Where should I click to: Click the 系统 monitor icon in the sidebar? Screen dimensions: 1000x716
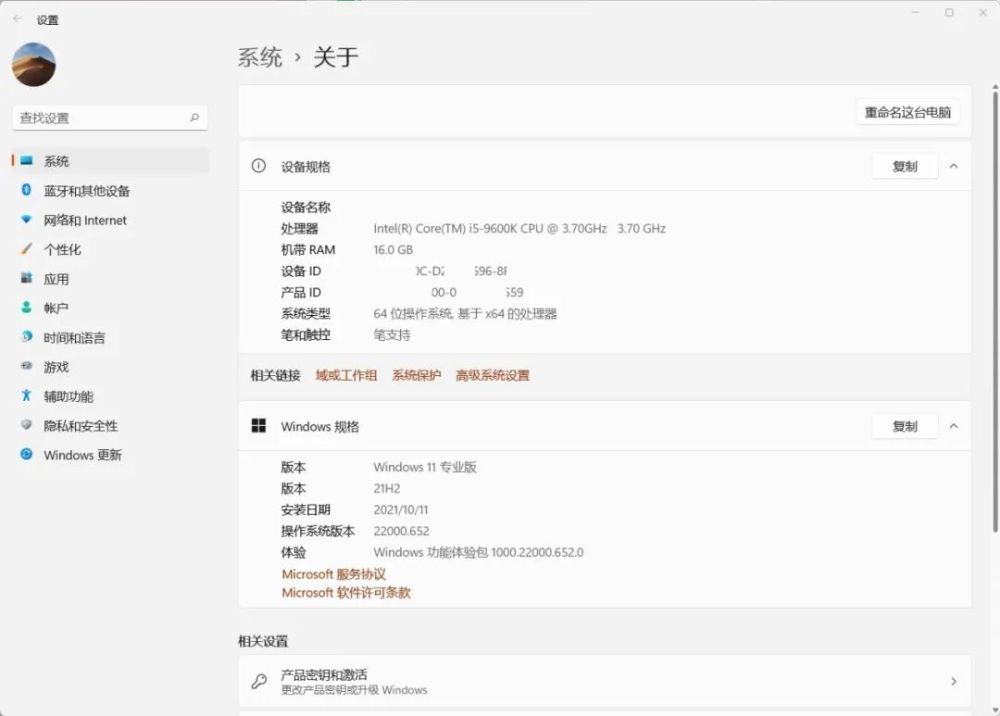coord(26,161)
